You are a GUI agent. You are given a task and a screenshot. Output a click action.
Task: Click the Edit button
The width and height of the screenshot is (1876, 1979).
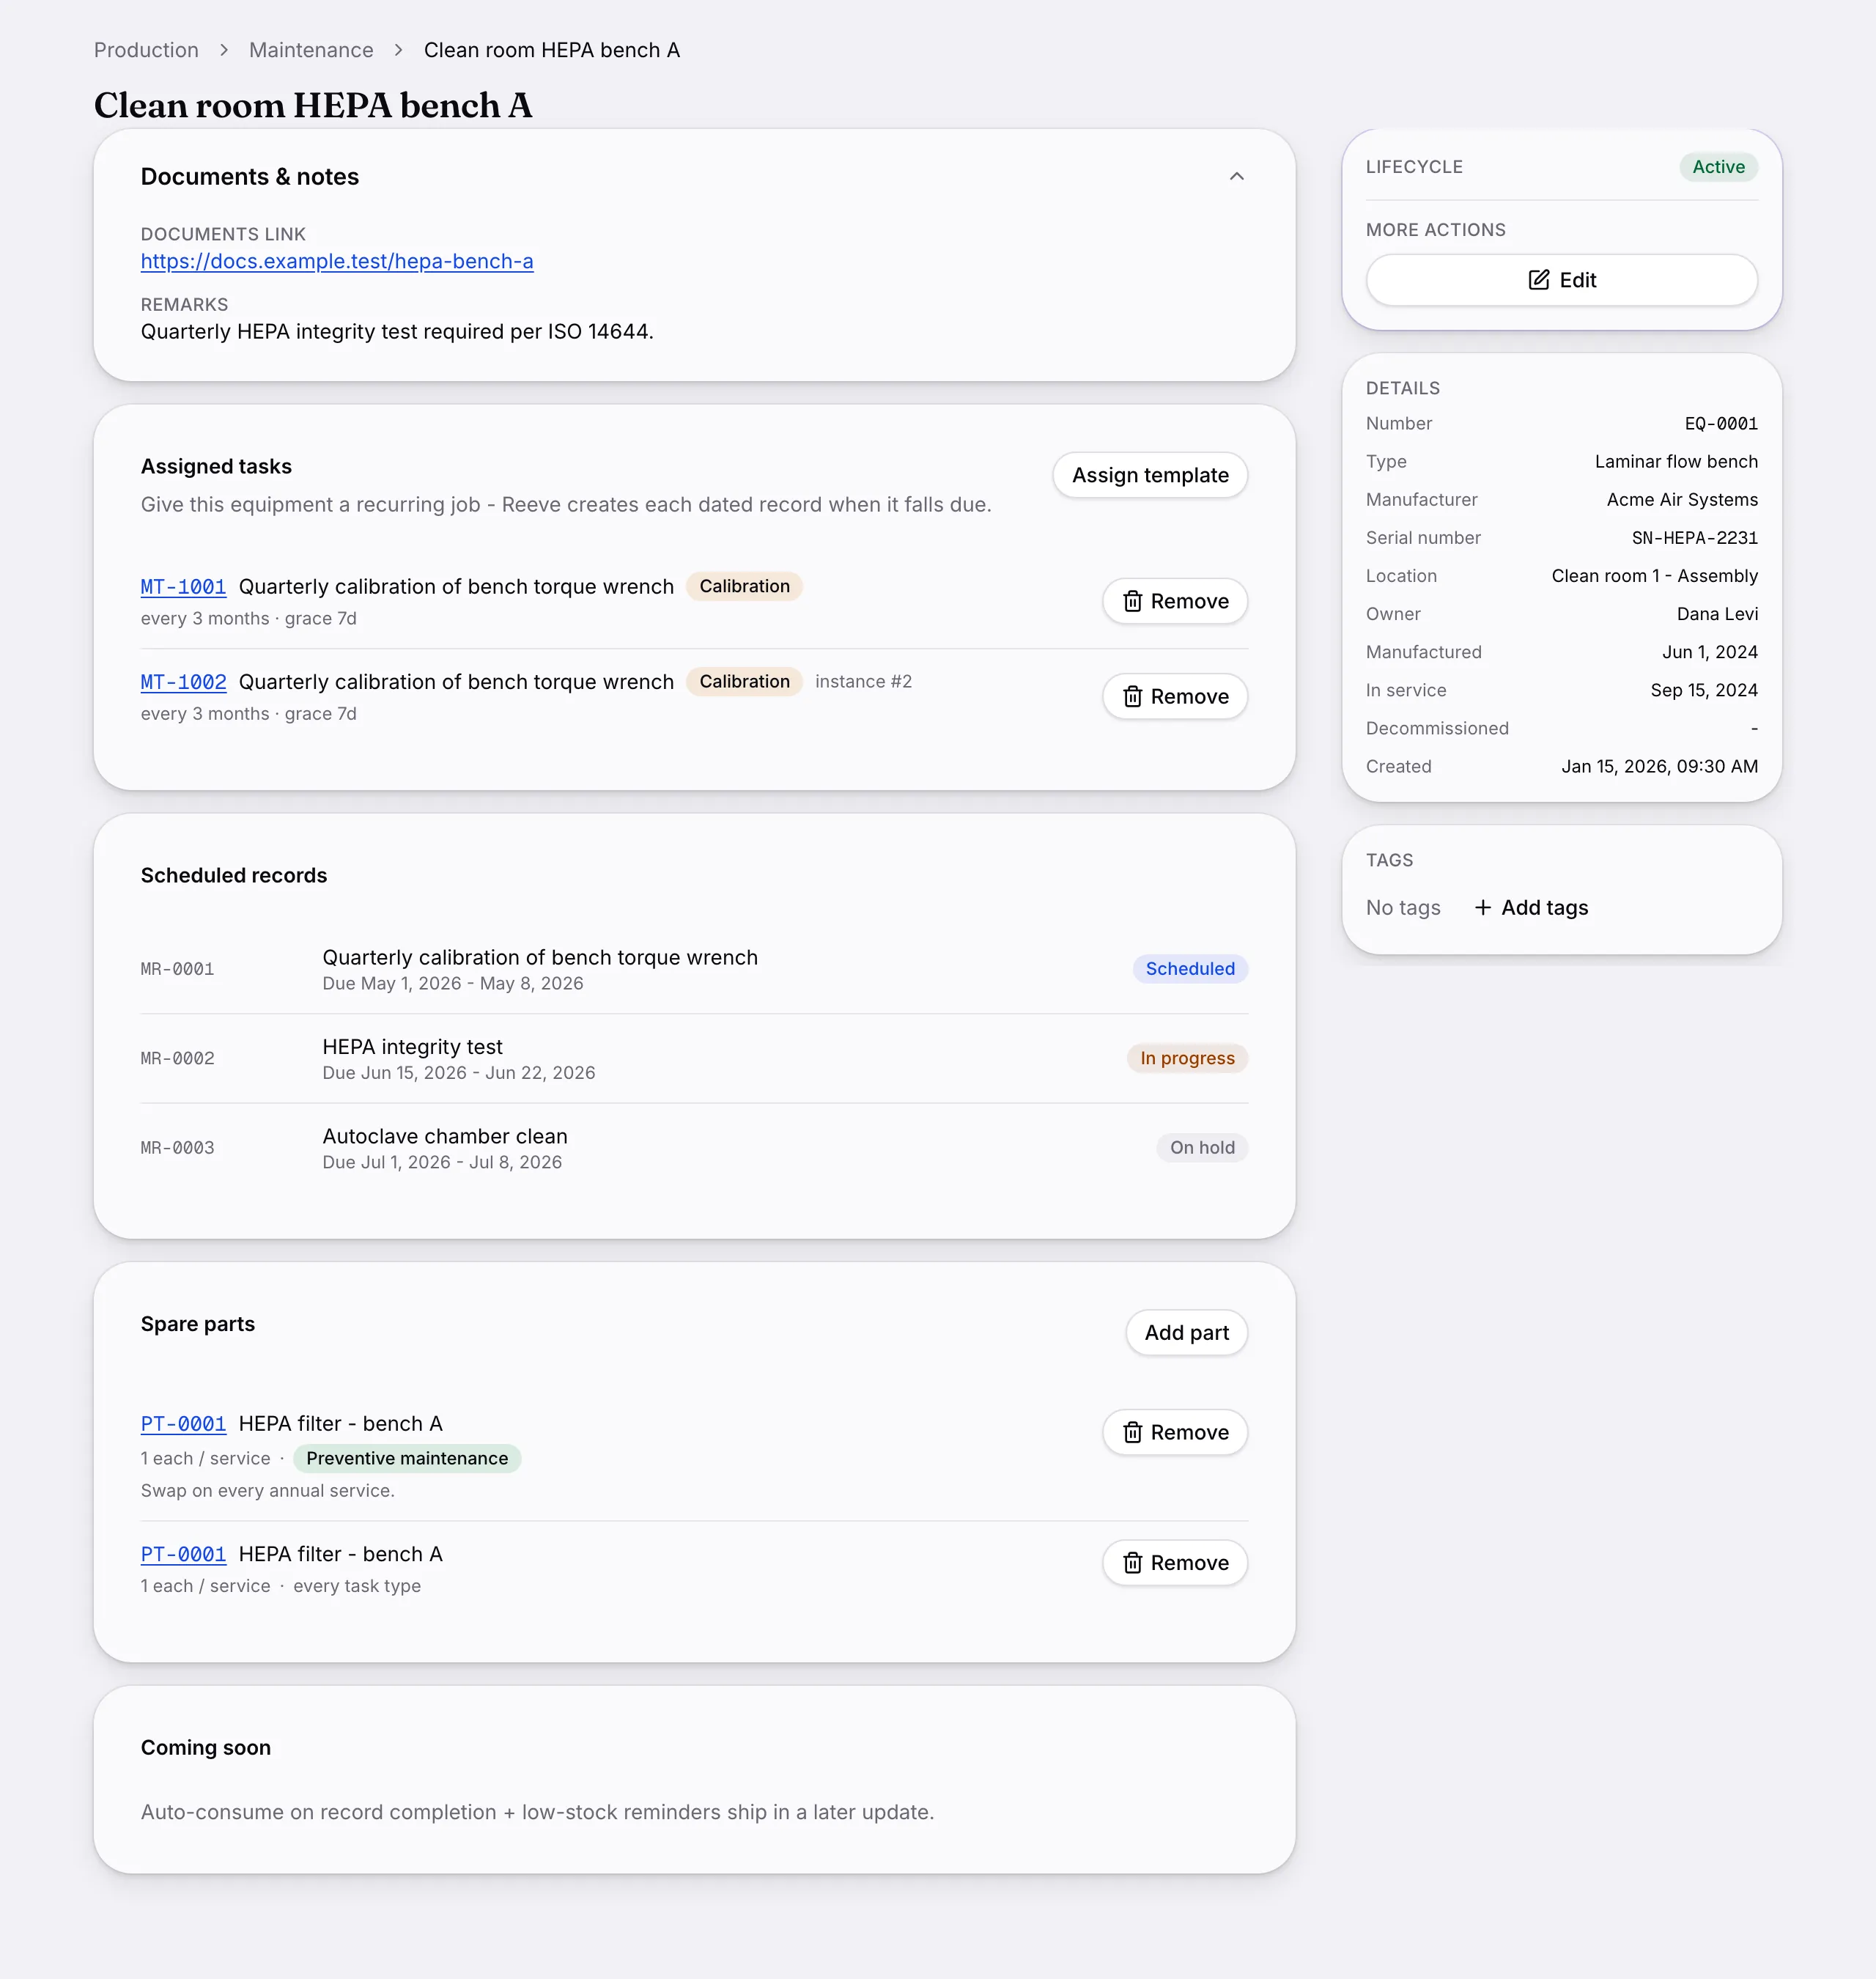coord(1561,280)
